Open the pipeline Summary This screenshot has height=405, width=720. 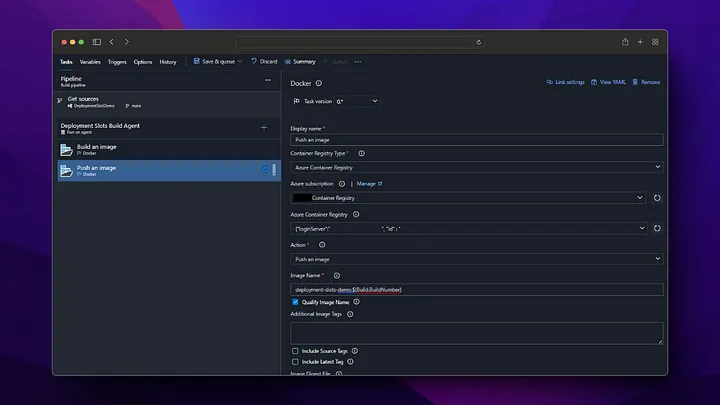(300, 61)
